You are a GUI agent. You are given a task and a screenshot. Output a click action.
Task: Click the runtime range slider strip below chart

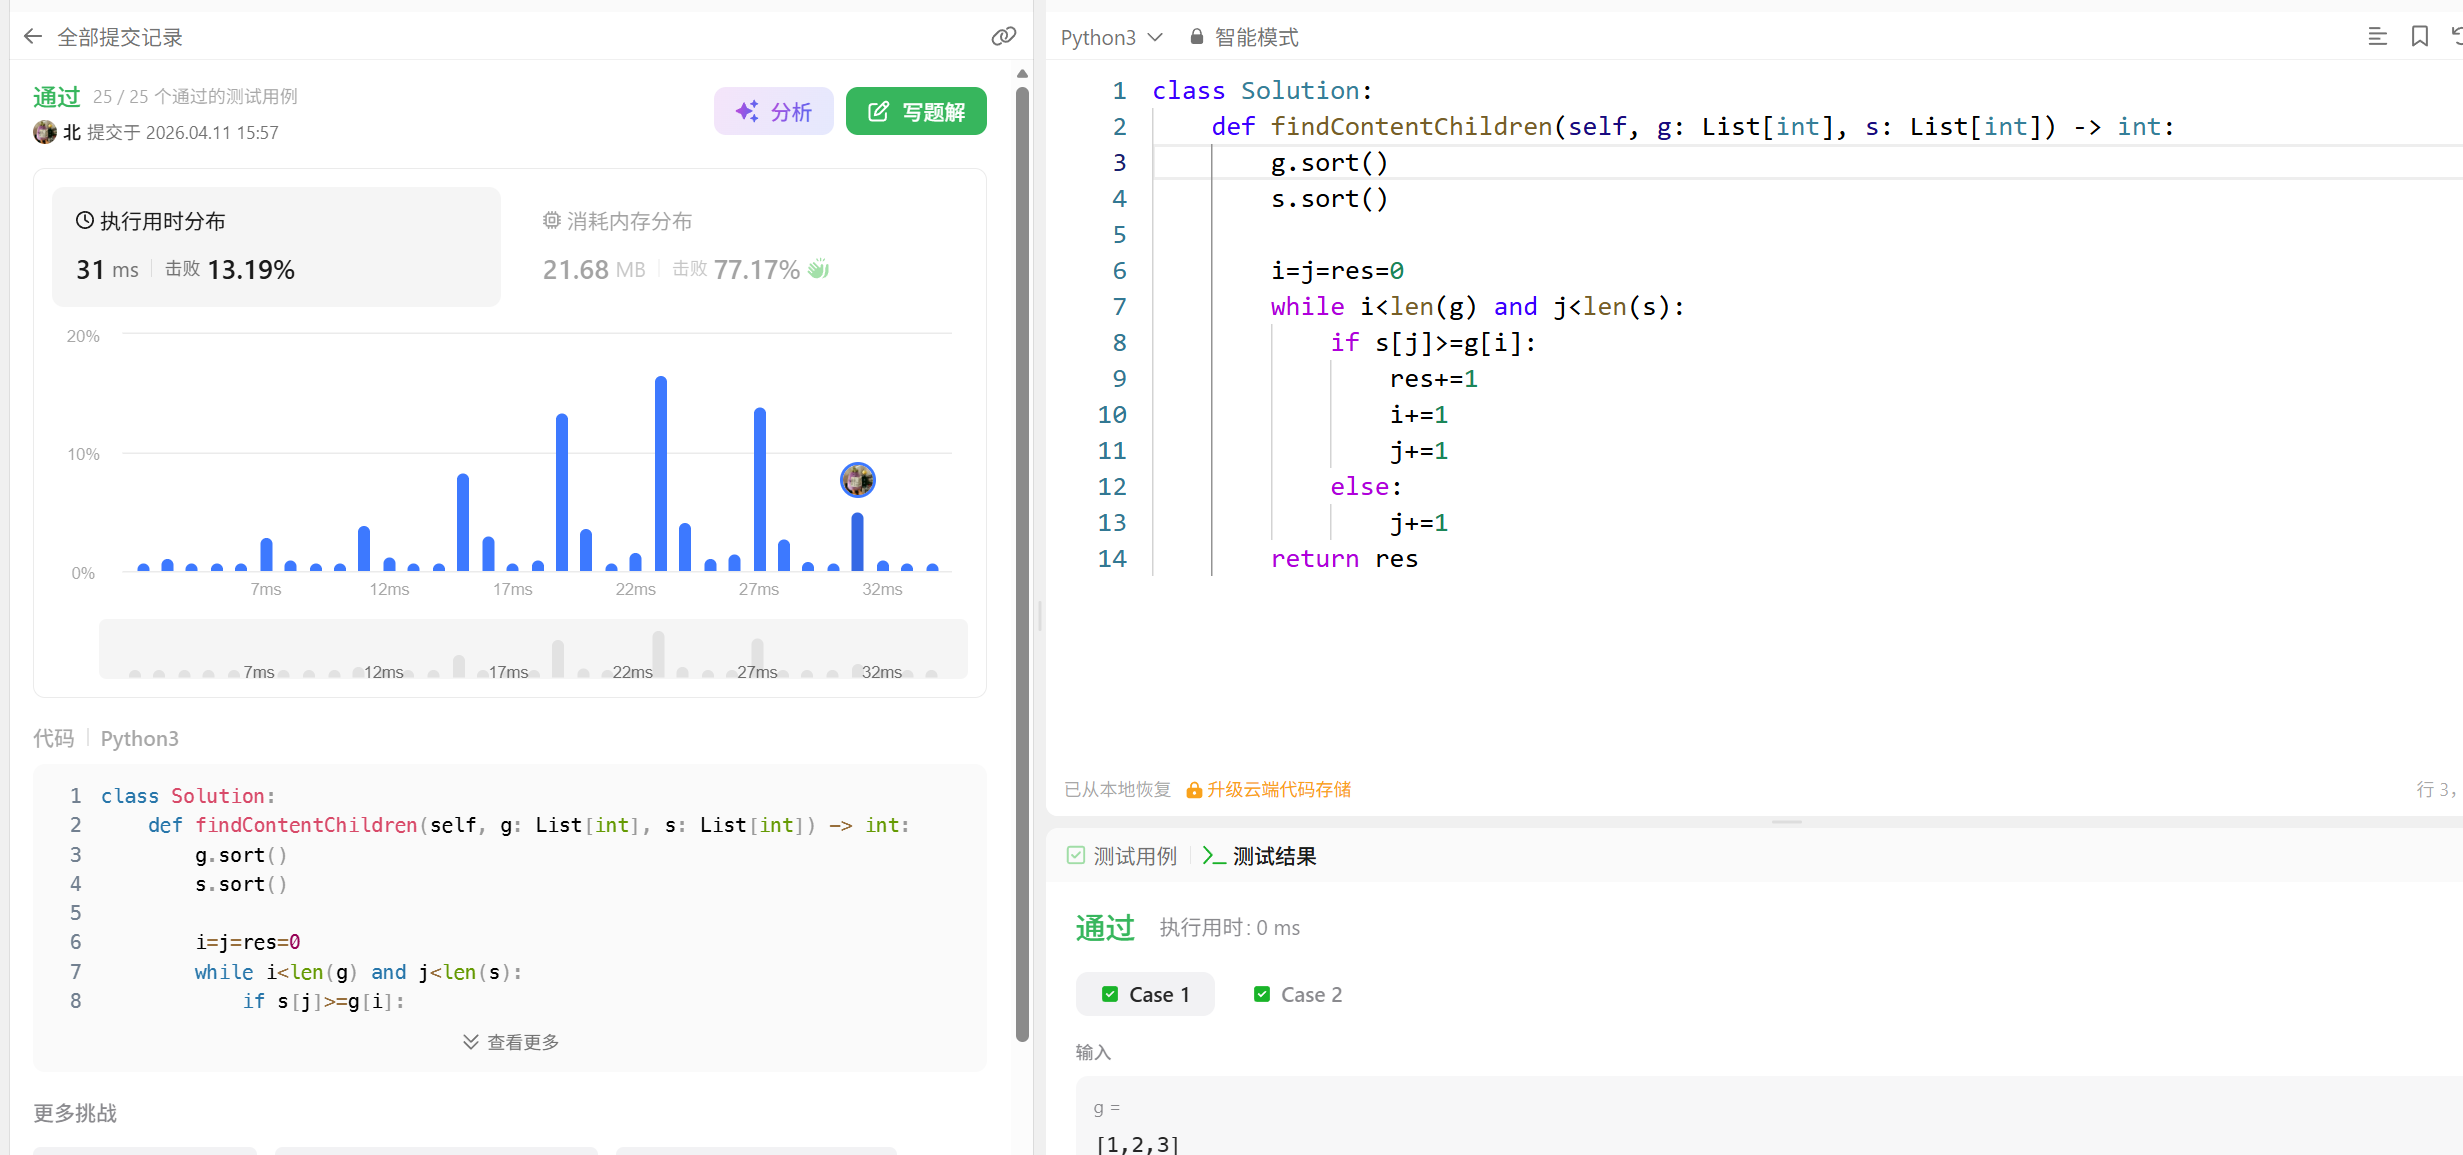[532, 650]
